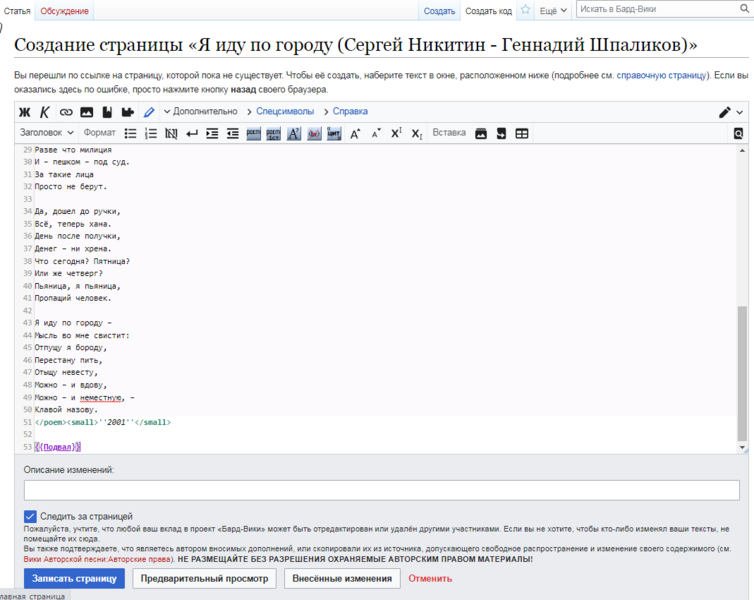
Task: Collapse the Дополнительно toolbar section
Action: tap(201, 112)
